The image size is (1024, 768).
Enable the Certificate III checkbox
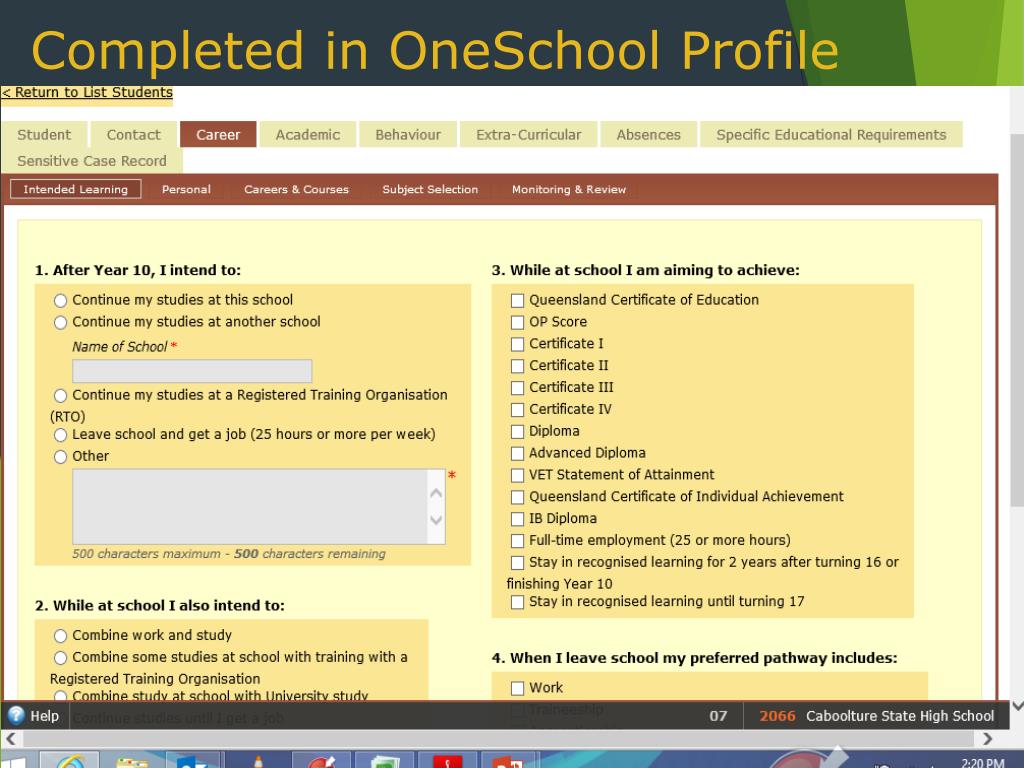click(517, 388)
